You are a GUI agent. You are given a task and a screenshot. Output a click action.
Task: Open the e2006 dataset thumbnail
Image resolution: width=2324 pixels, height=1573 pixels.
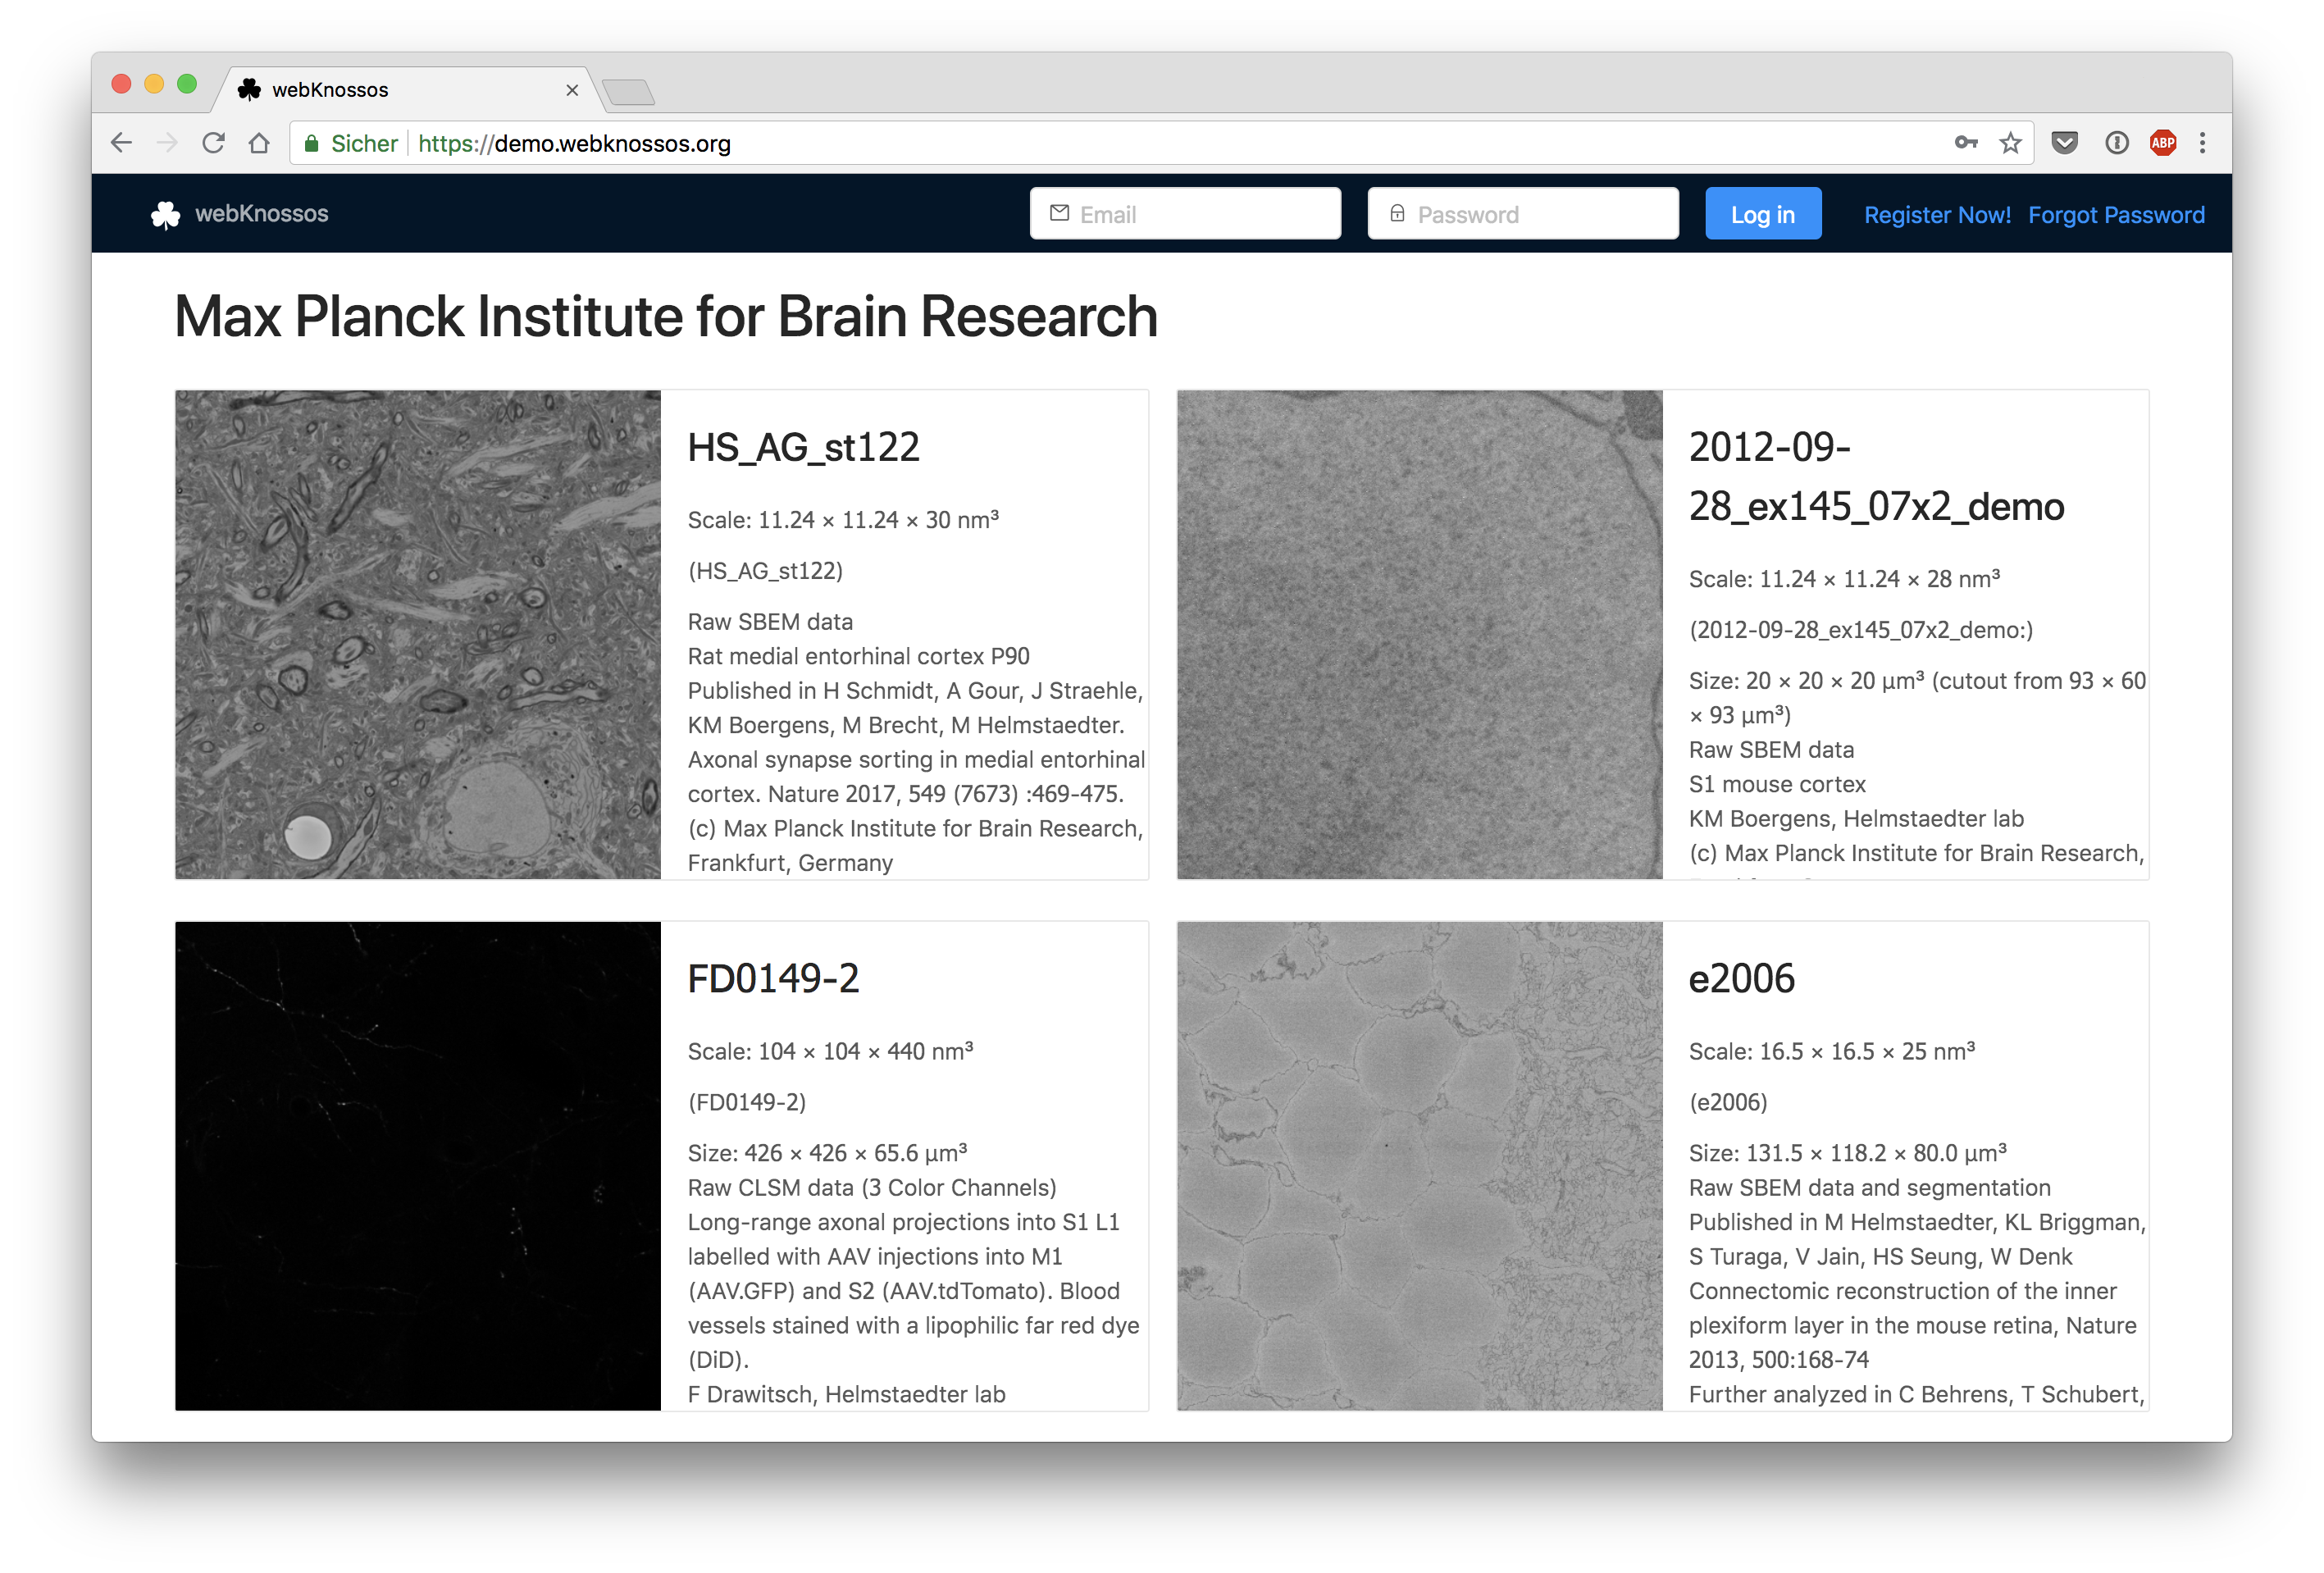coord(1419,1165)
